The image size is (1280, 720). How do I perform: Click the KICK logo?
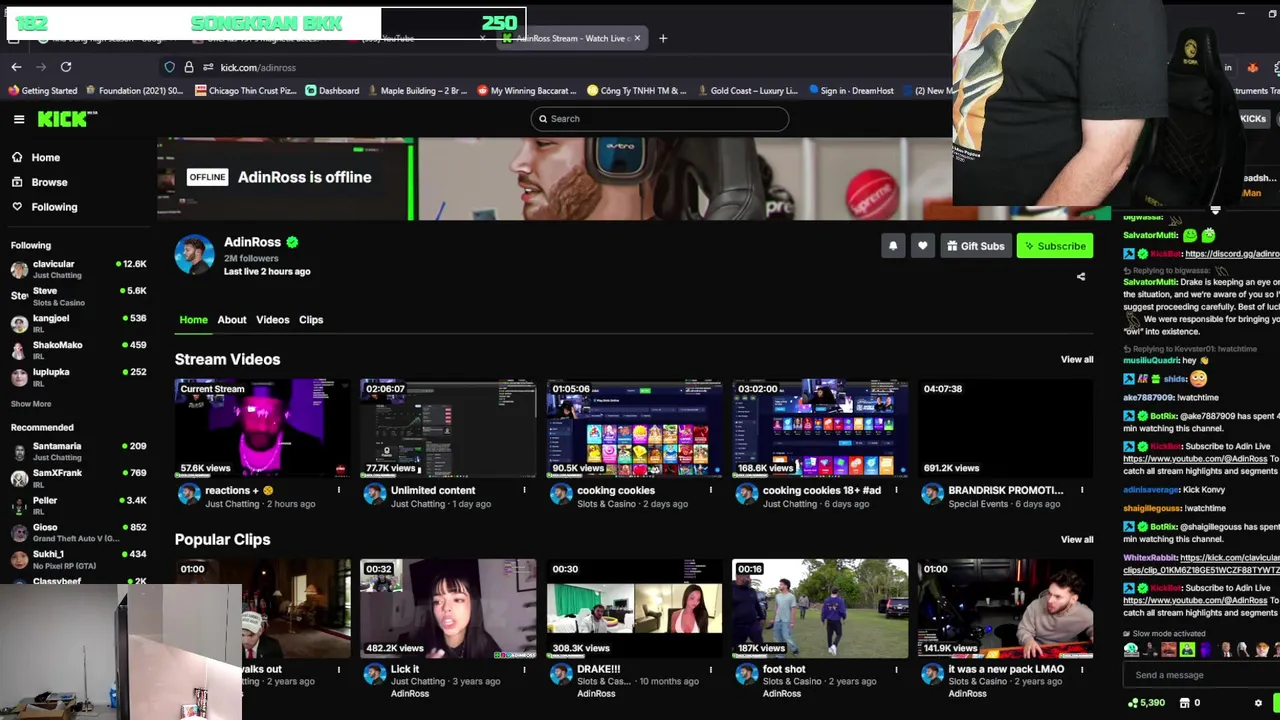(67, 119)
